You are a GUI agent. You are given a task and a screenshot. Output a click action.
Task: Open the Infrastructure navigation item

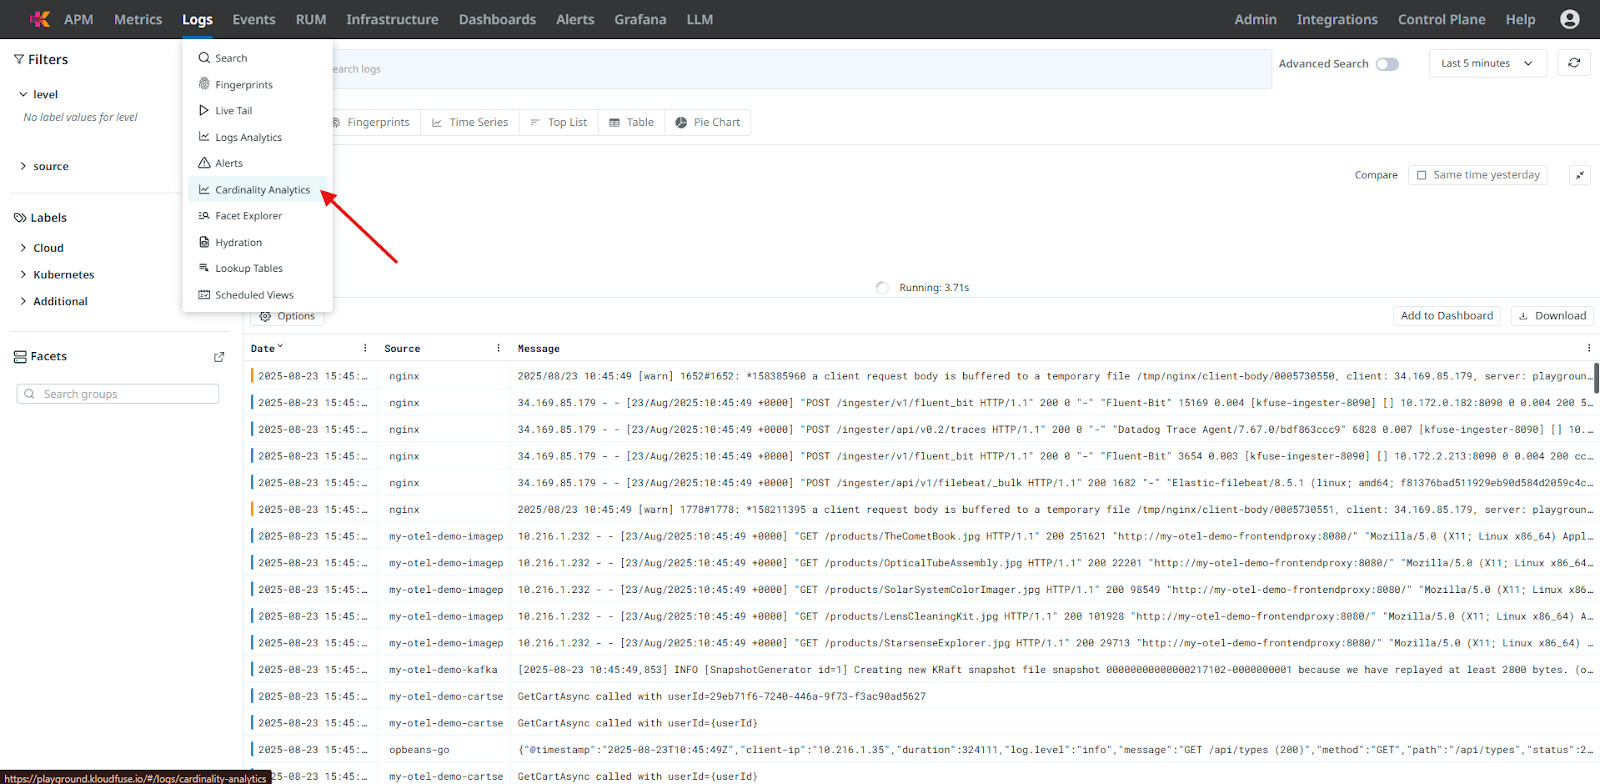pos(392,19)
